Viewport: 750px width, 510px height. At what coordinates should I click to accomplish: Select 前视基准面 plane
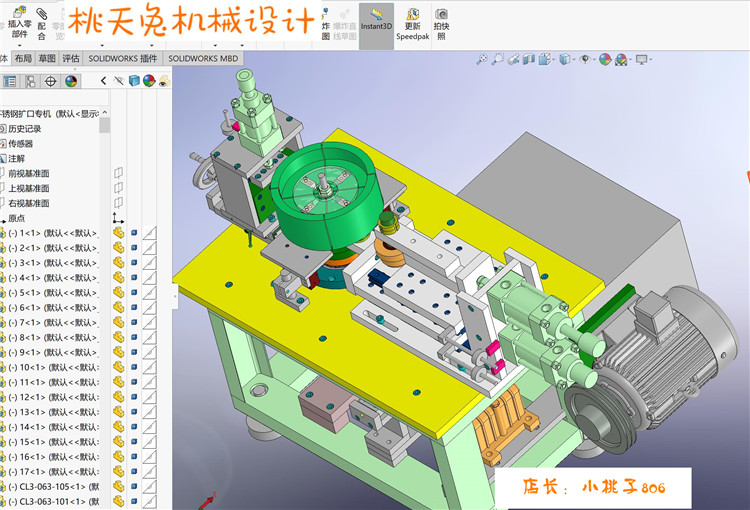click(x=29, y=173)
